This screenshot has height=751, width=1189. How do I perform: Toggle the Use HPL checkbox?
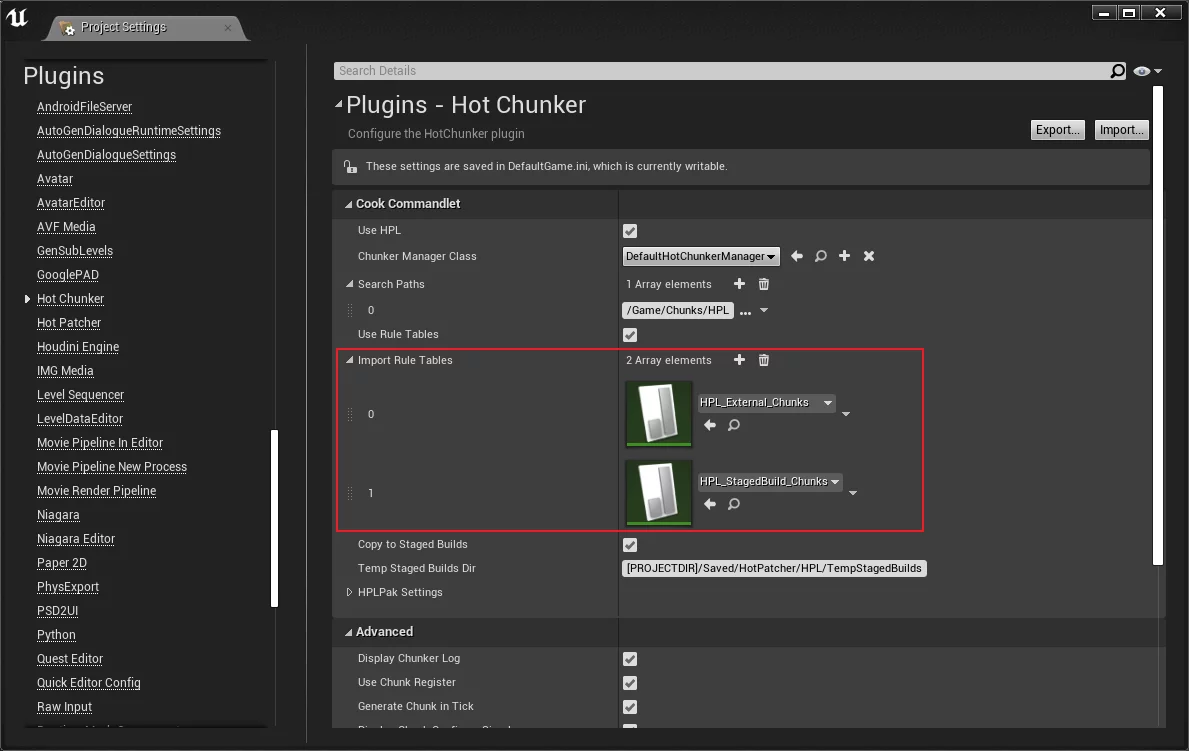point(630,231)
